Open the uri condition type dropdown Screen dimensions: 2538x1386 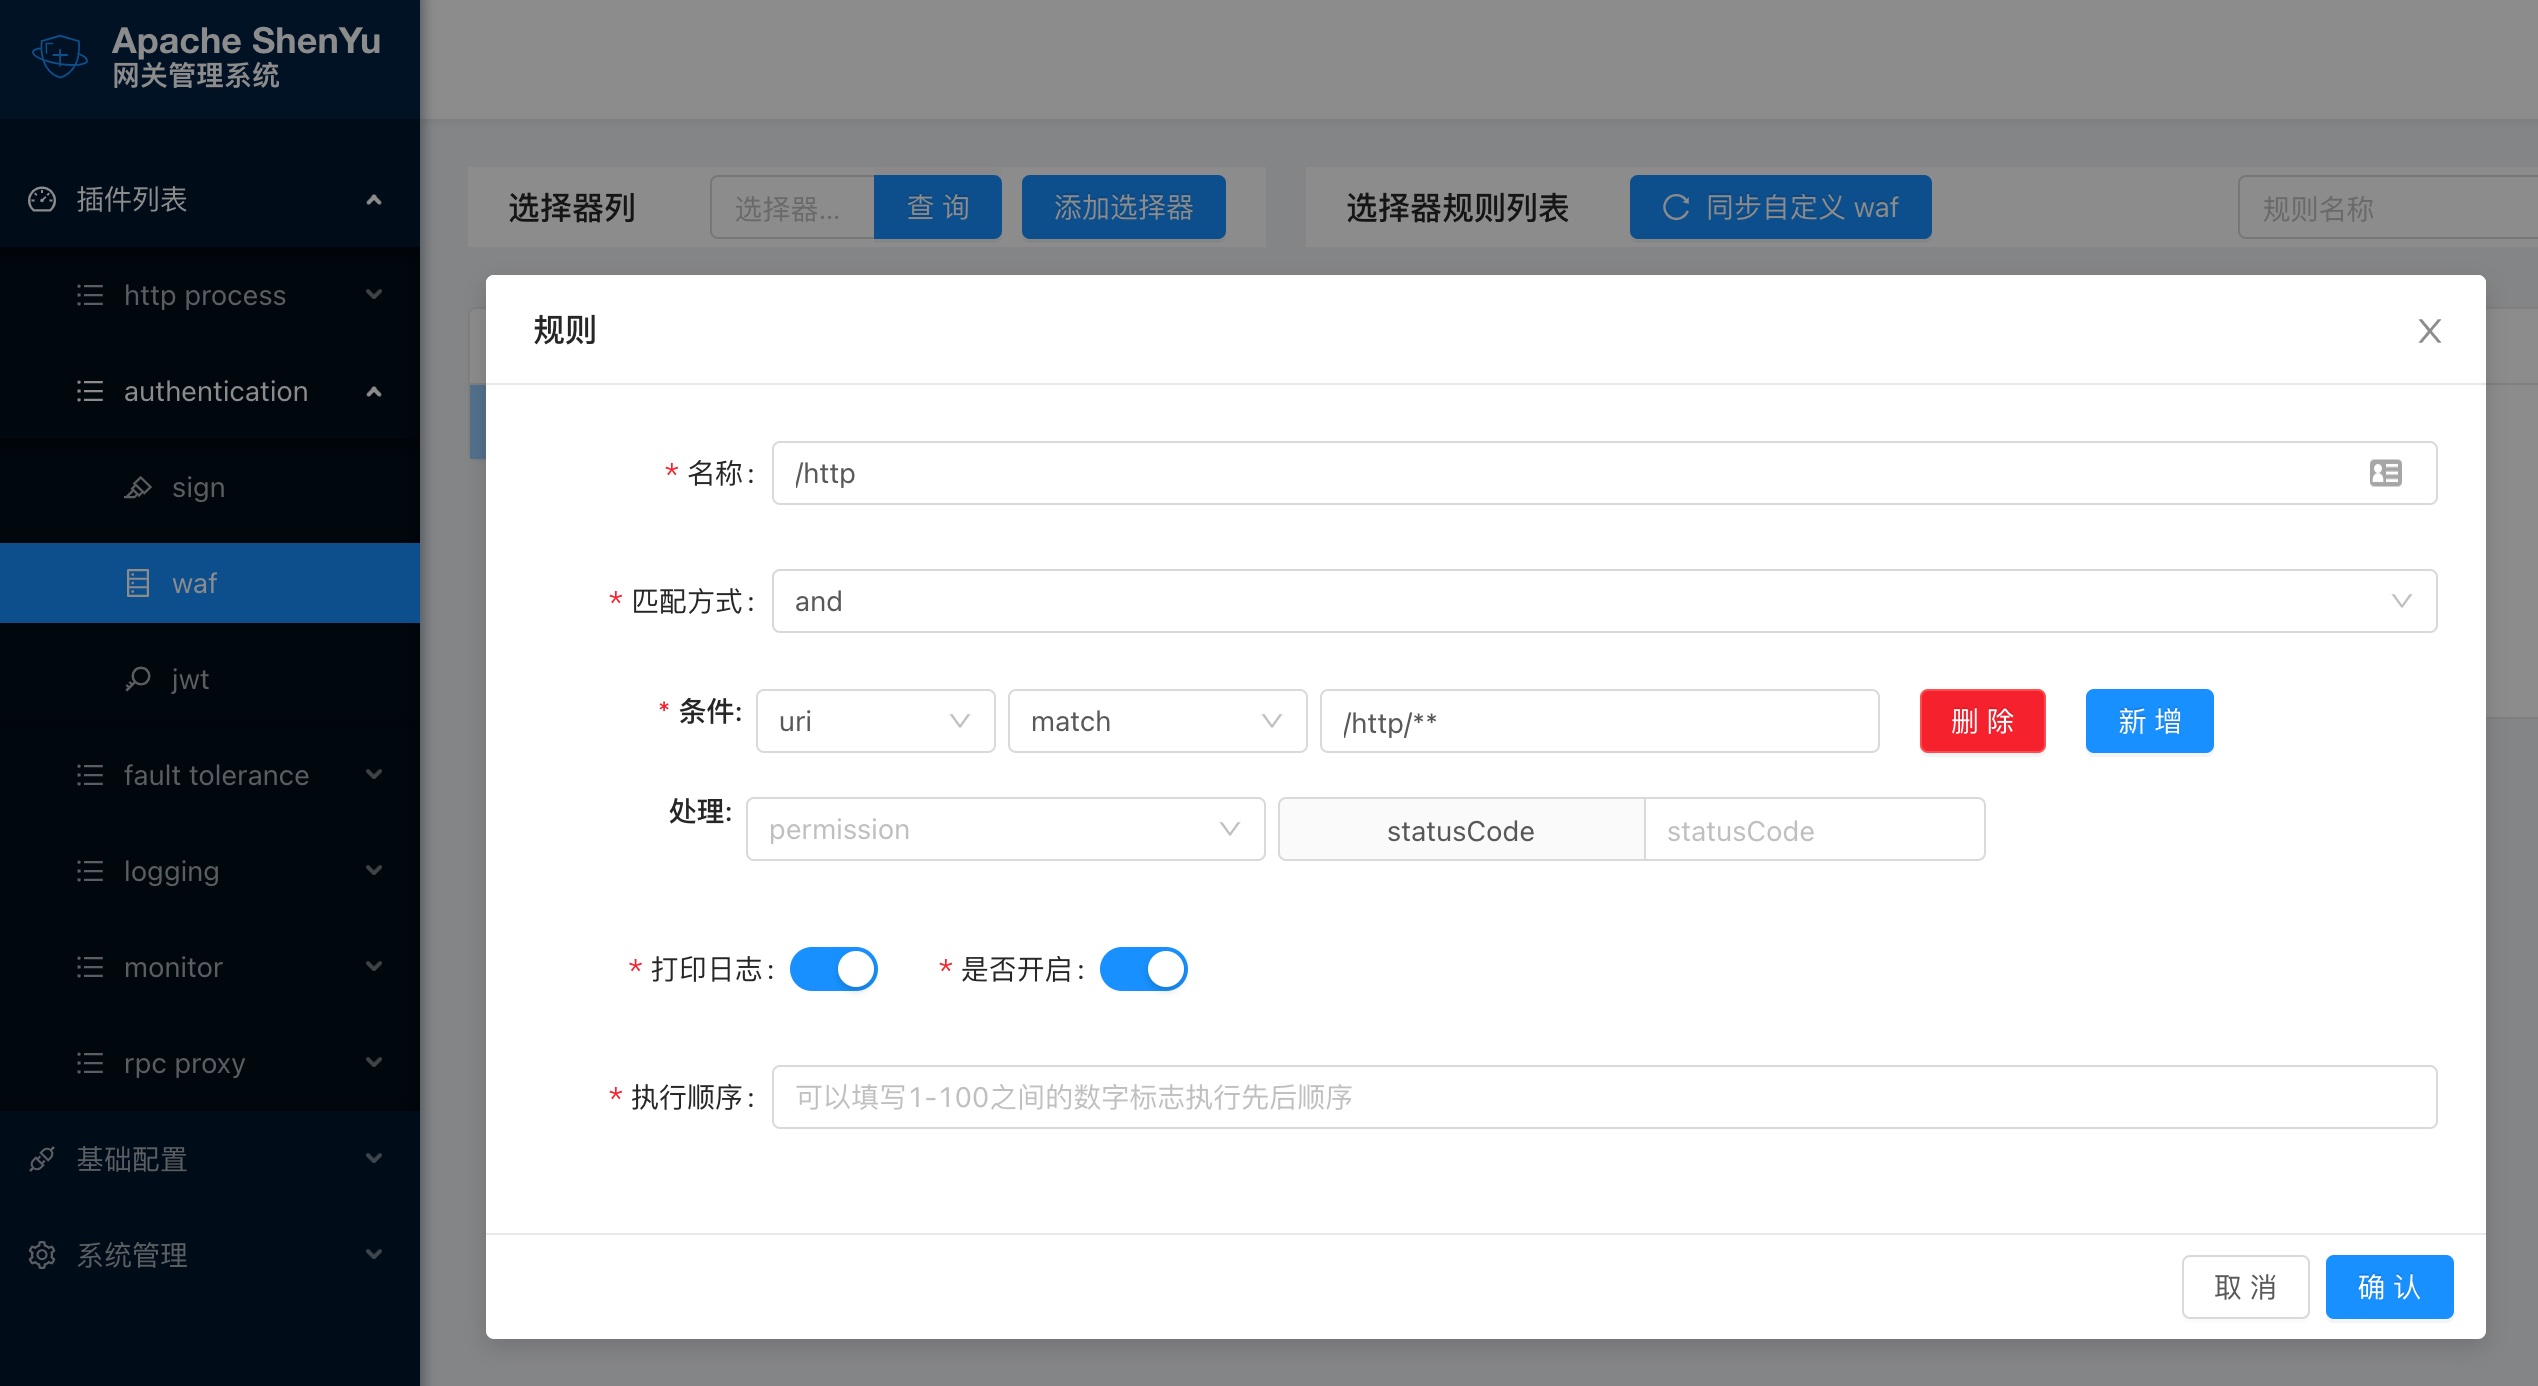(x=875, y=721)
